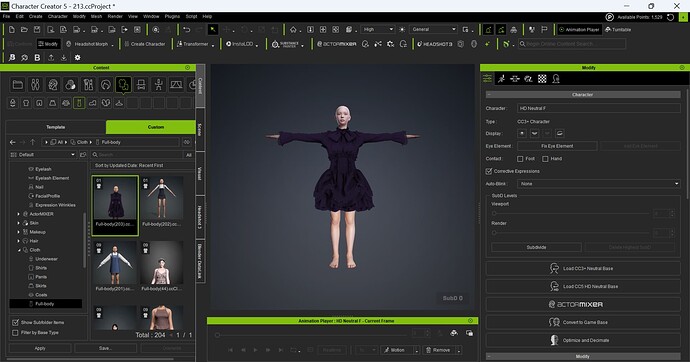
Task: Enable Hand contact checkbox
Action: click(545, 159)
